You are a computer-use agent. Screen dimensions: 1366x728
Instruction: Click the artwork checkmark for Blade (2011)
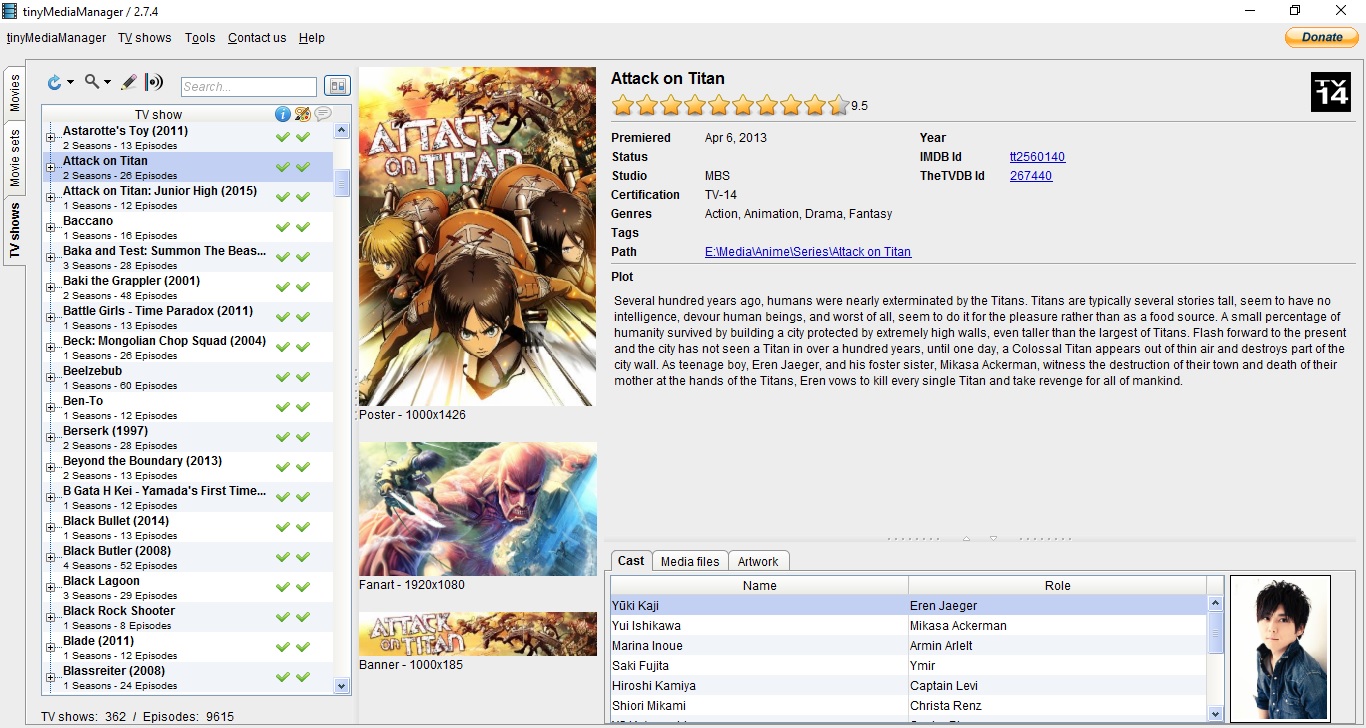tap(303, 647)
